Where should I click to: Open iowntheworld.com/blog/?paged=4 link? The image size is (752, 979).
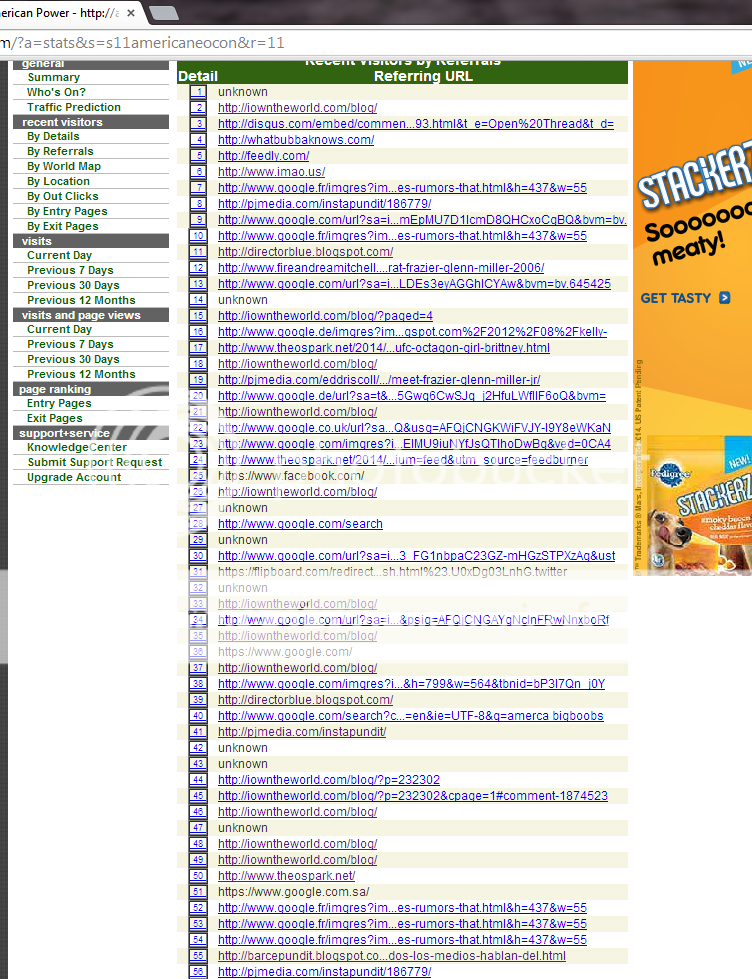[x=325, y=316]
